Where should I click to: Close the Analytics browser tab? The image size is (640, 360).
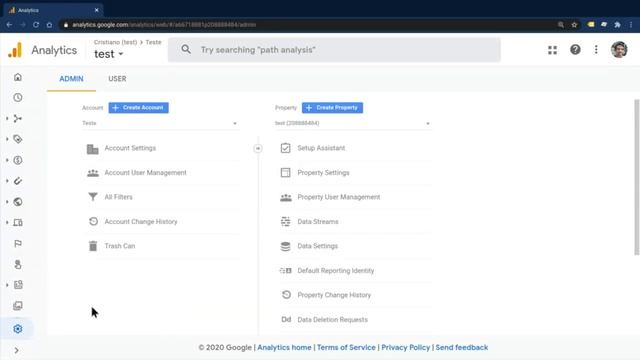pos(97,10)
